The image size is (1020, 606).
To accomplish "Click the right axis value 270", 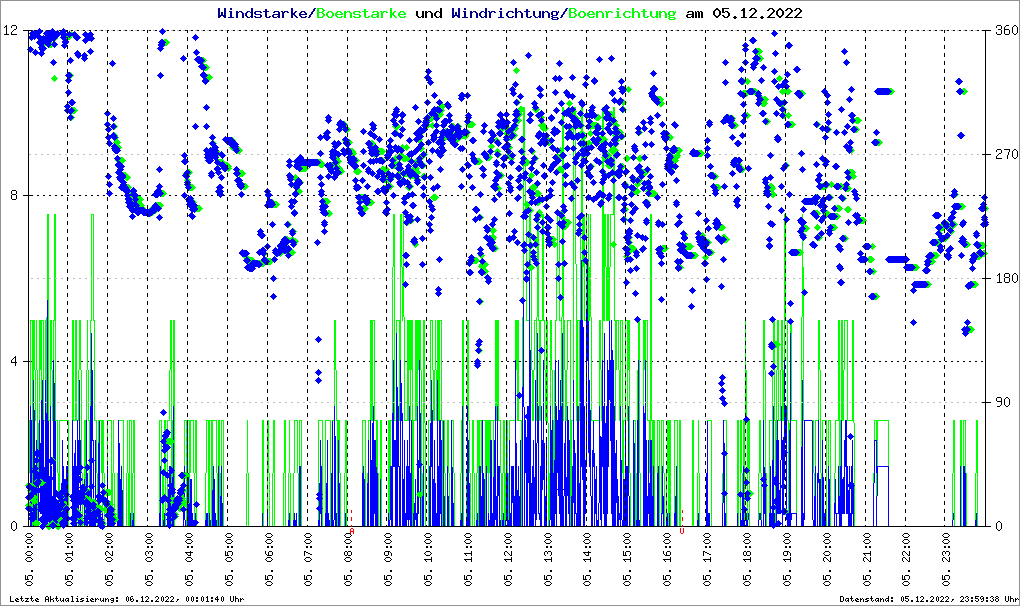I will click(1006, 155).
